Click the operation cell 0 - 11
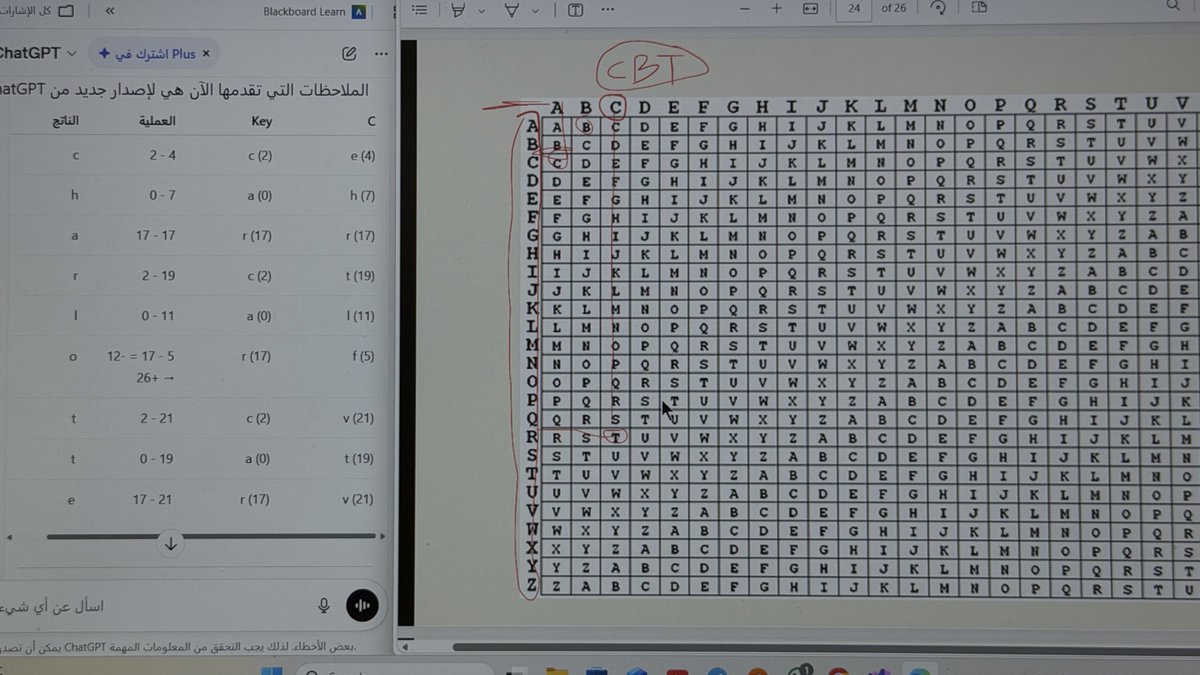1200x675 pixels. (x=160, y=316)
